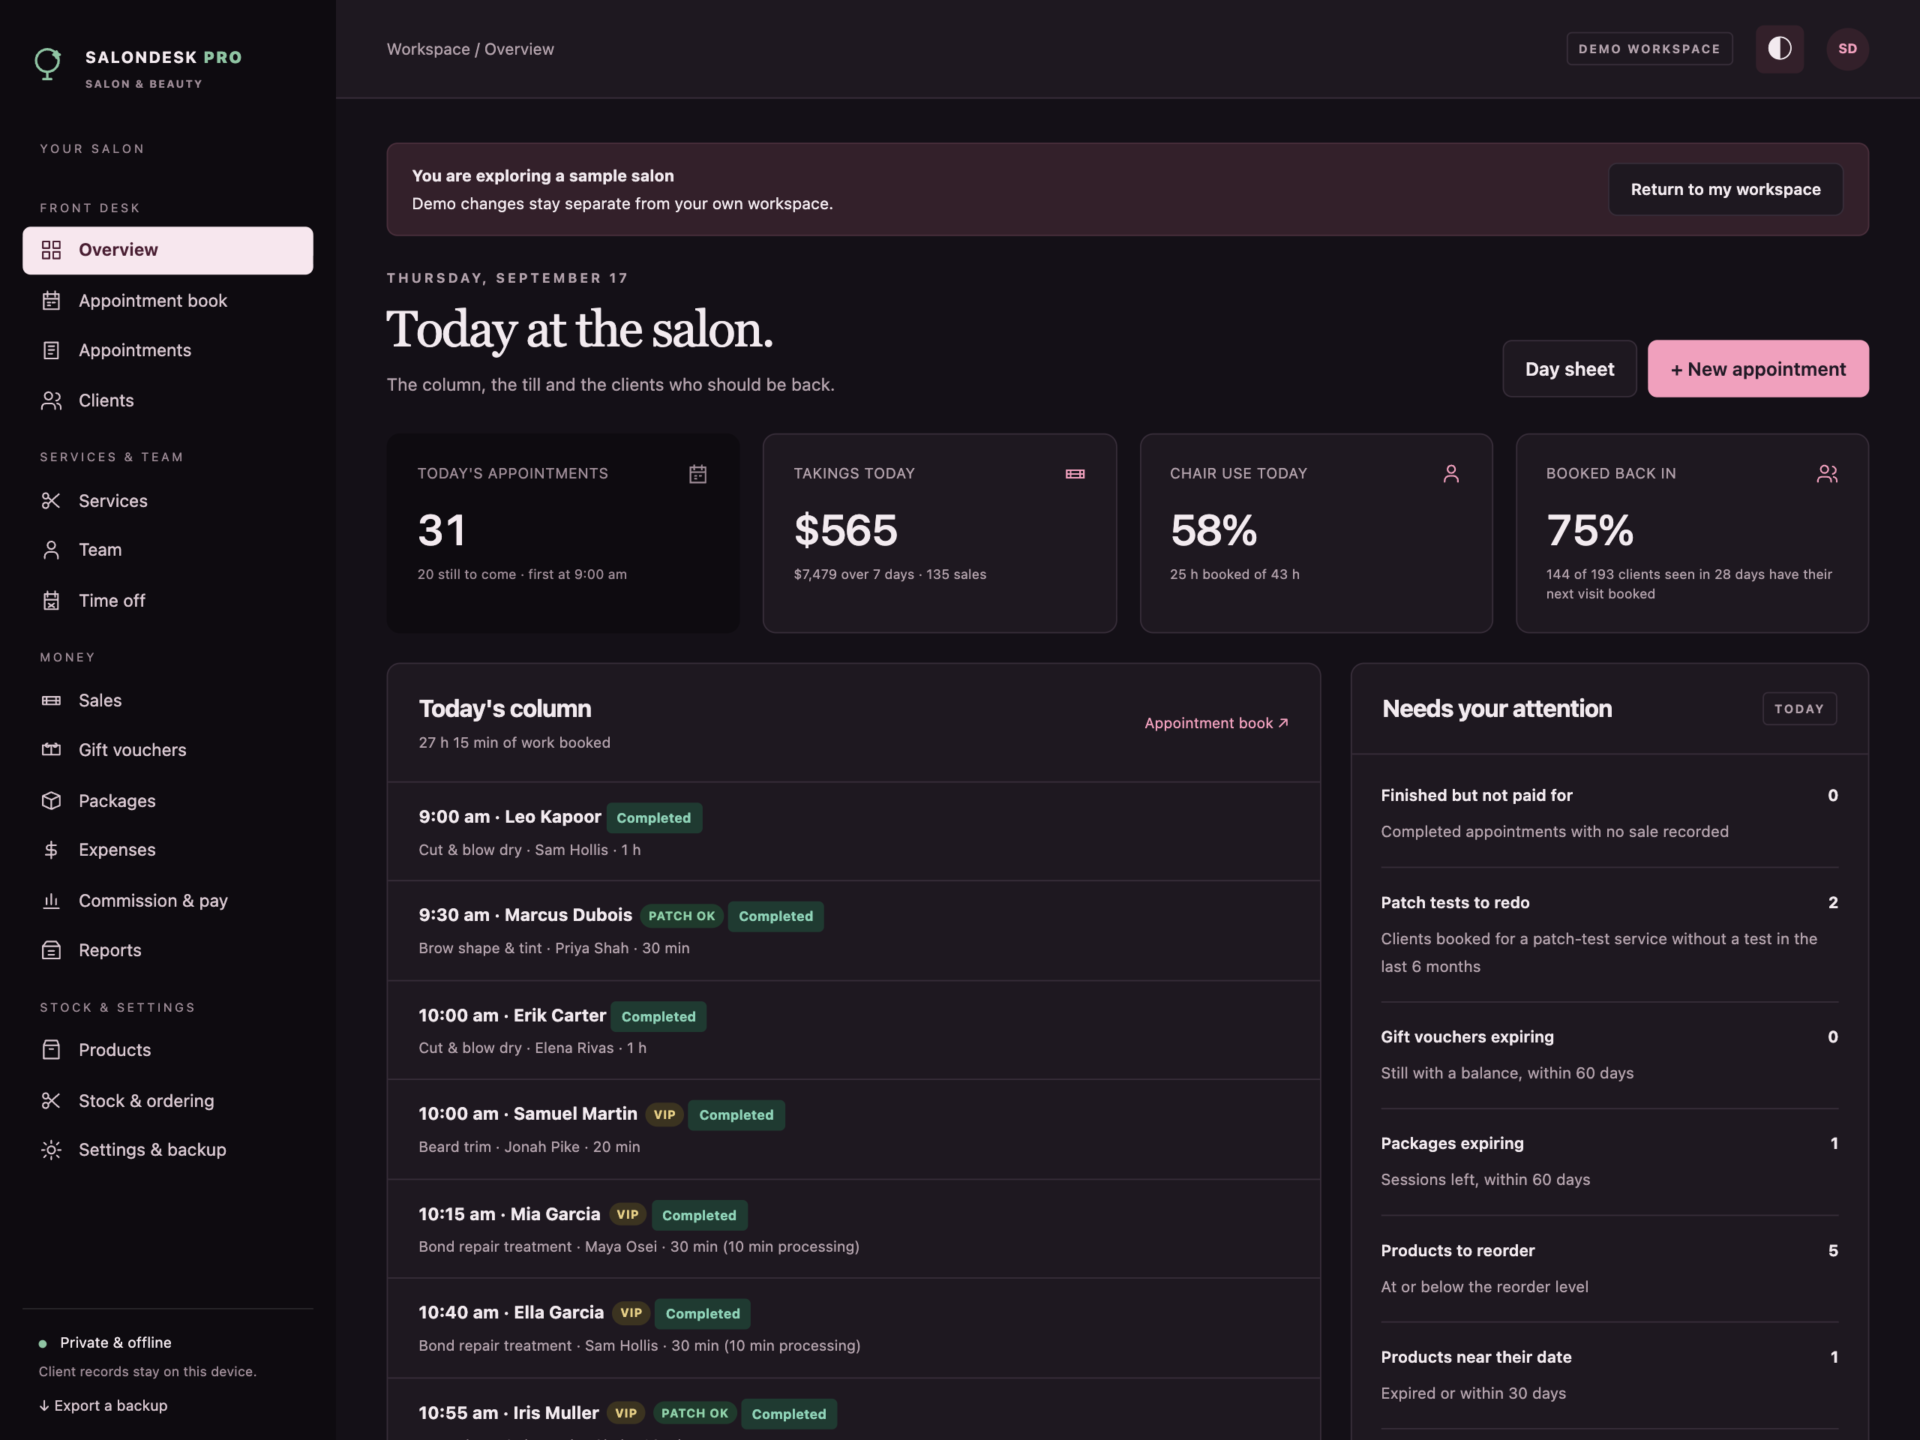Open Appointment book from the sidebar
The image size is (1920, 1440).
tap(168, 301)
